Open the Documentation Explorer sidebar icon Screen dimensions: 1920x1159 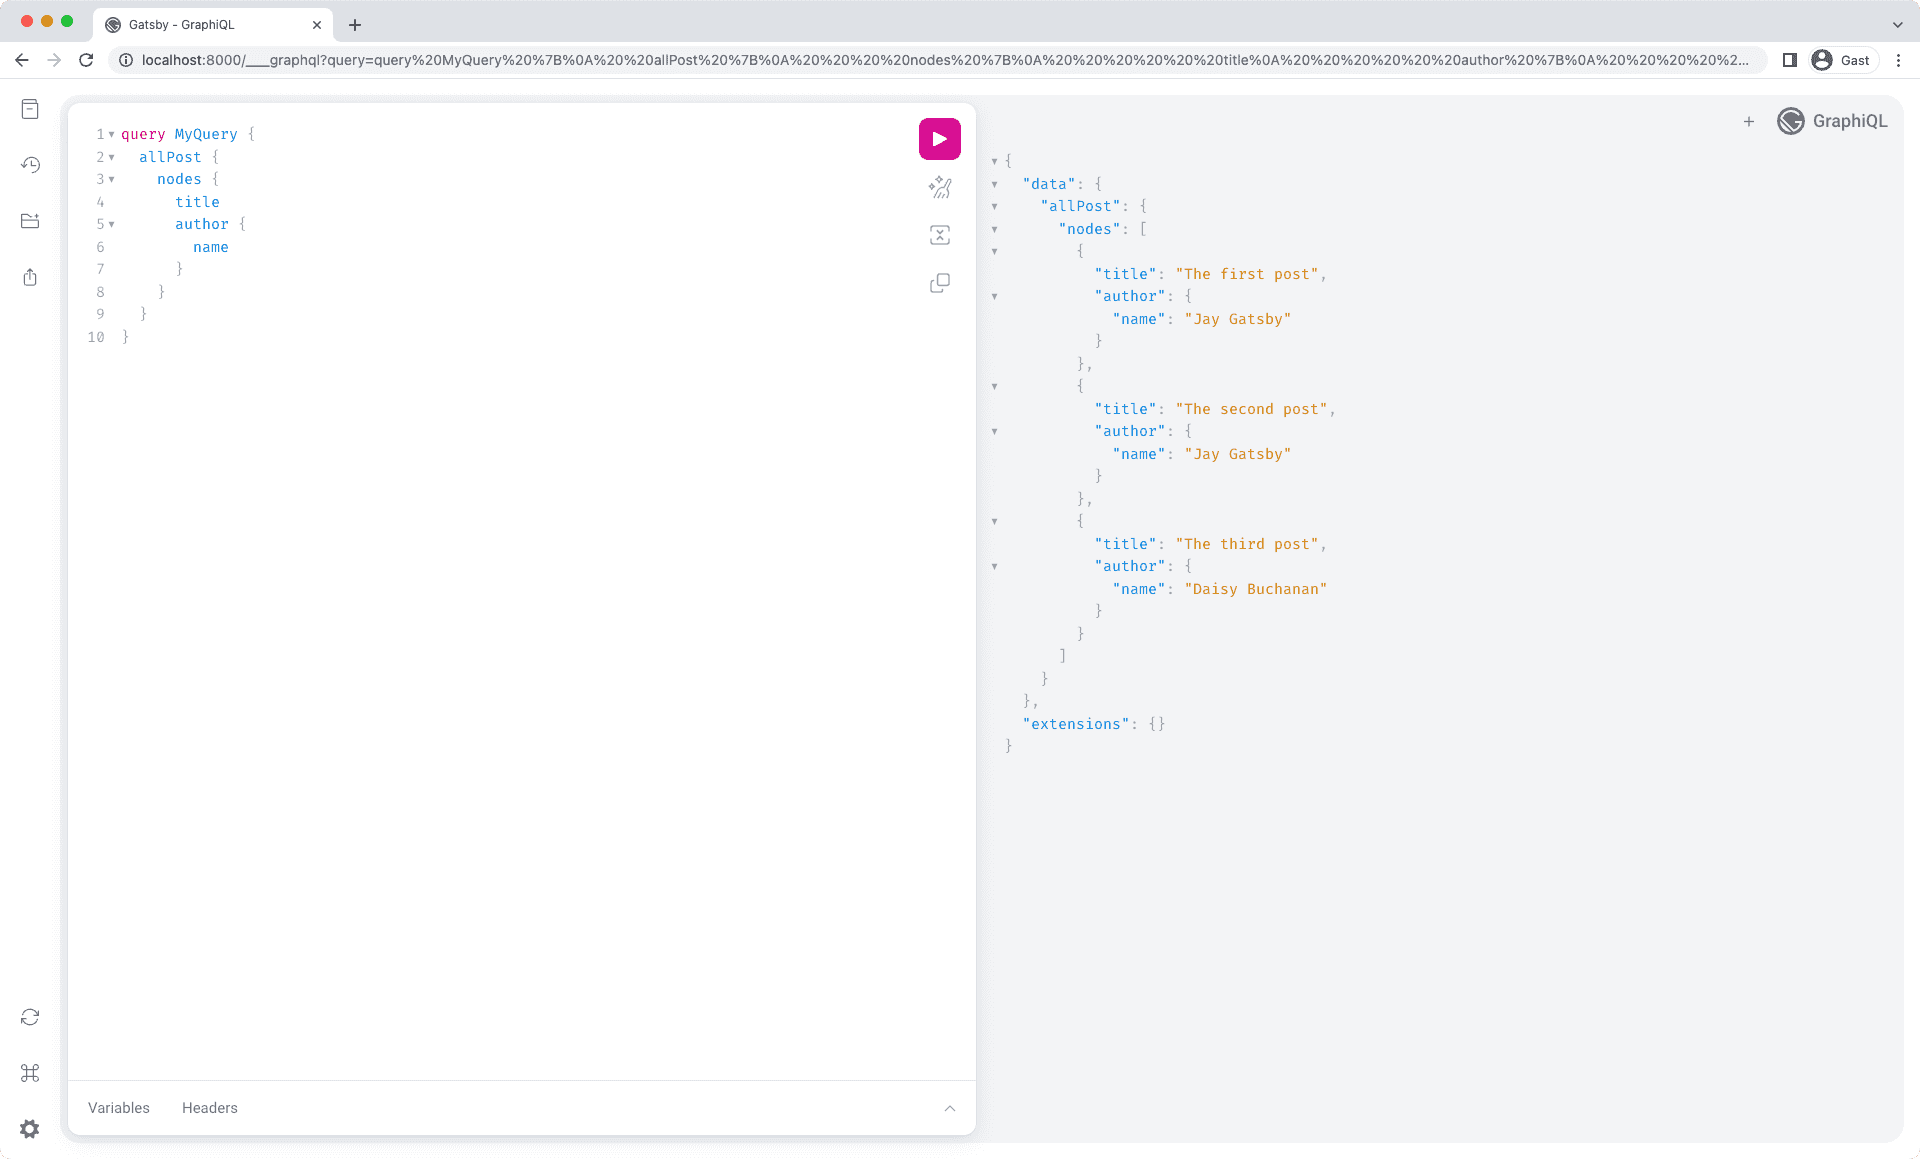point(30,109)
